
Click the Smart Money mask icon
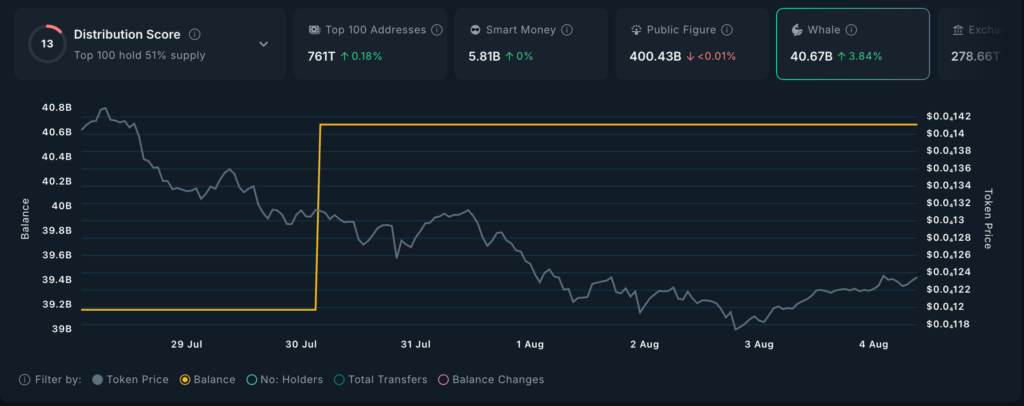pyautogui.click(x=475, y=30)
